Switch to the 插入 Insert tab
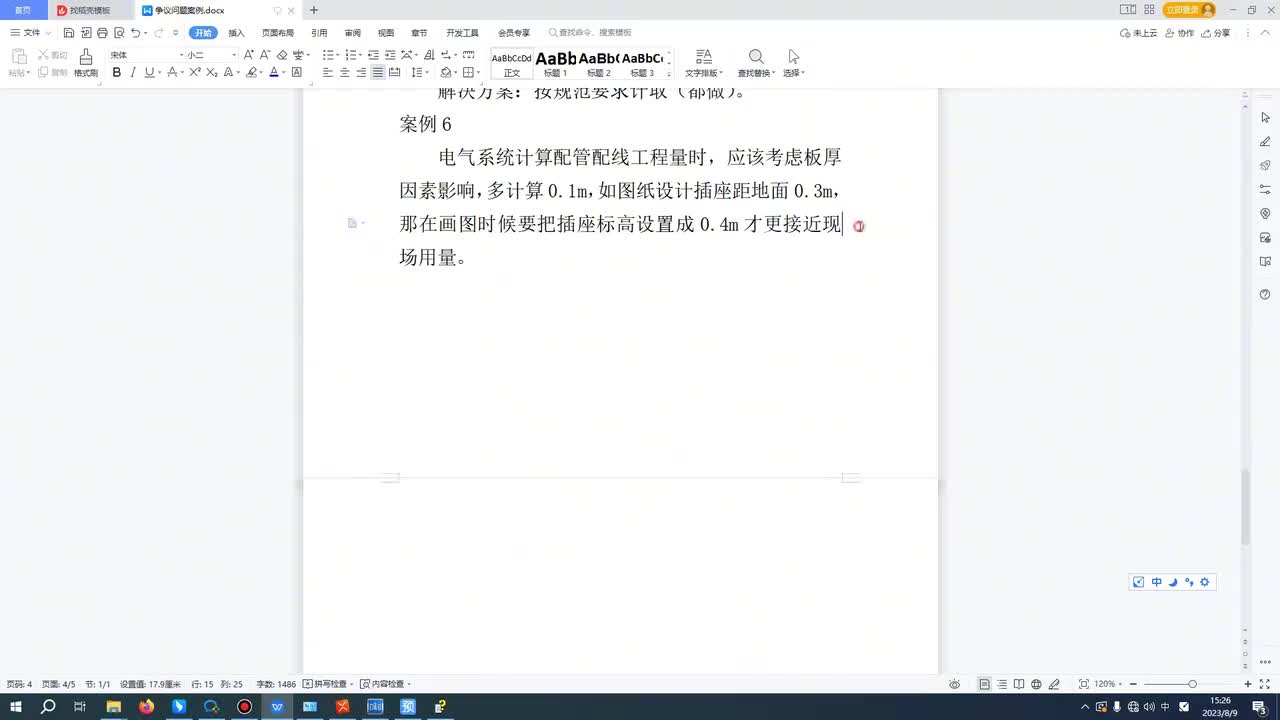The height and width of the screenshot is (720, 1280). [x=236, y=33]
